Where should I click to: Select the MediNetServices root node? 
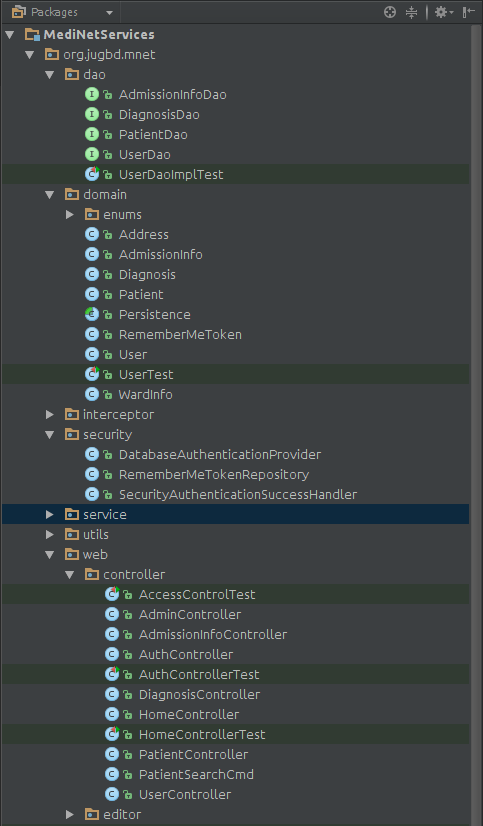pos(99,35)
